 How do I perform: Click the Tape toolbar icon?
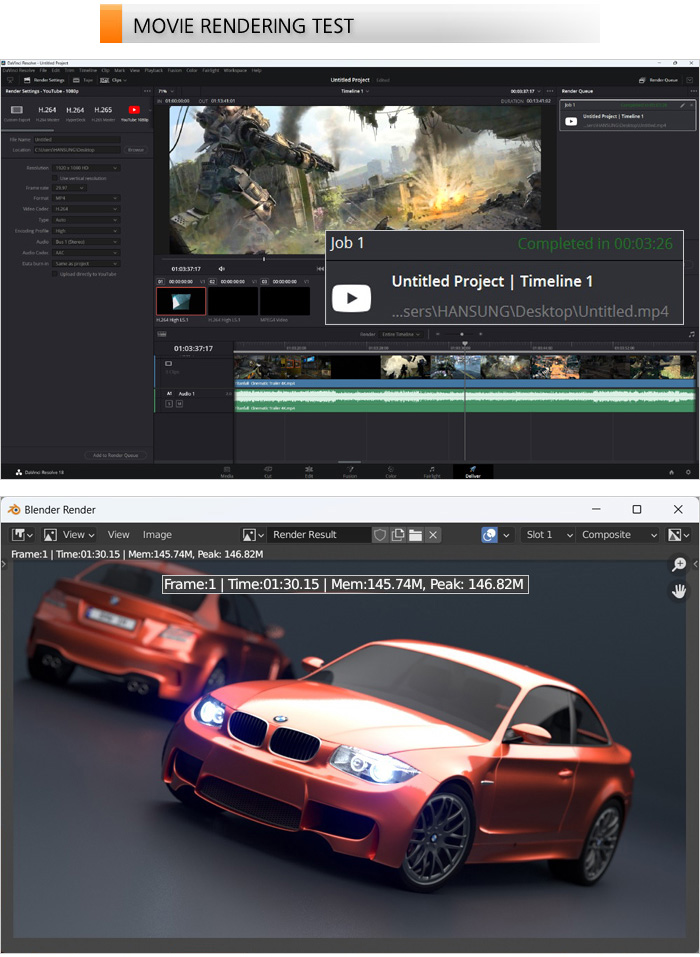click(x=76, y=80)
